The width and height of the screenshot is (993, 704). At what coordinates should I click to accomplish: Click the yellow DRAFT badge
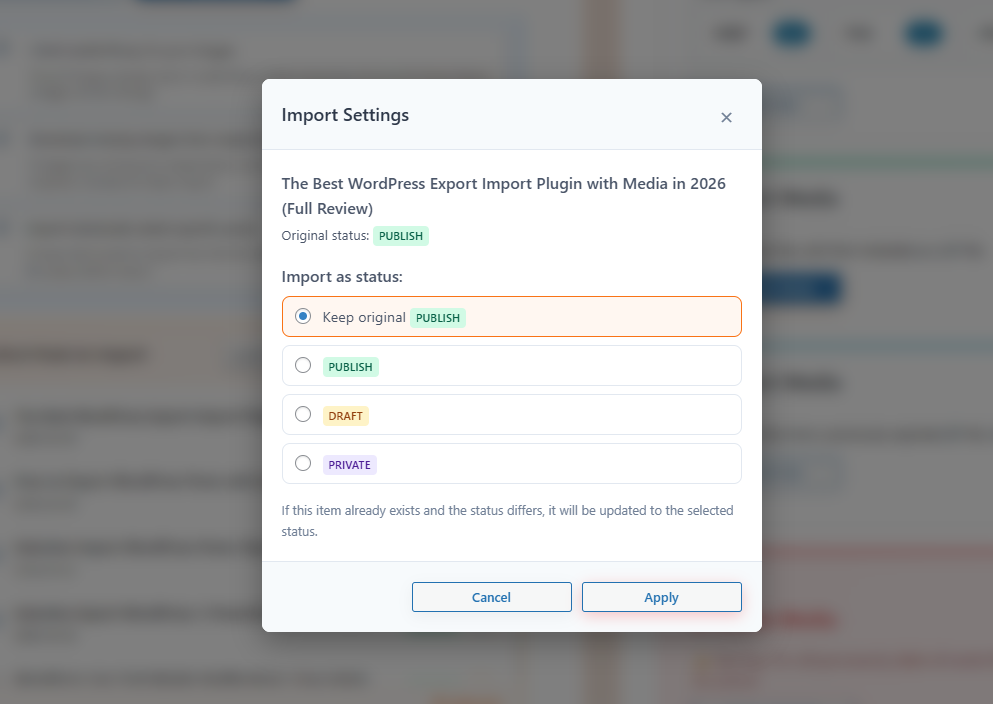(345, 416)
